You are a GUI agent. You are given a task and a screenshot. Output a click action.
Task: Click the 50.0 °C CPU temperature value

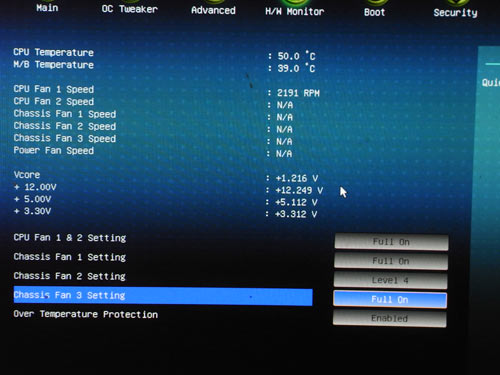pos(296,56)
